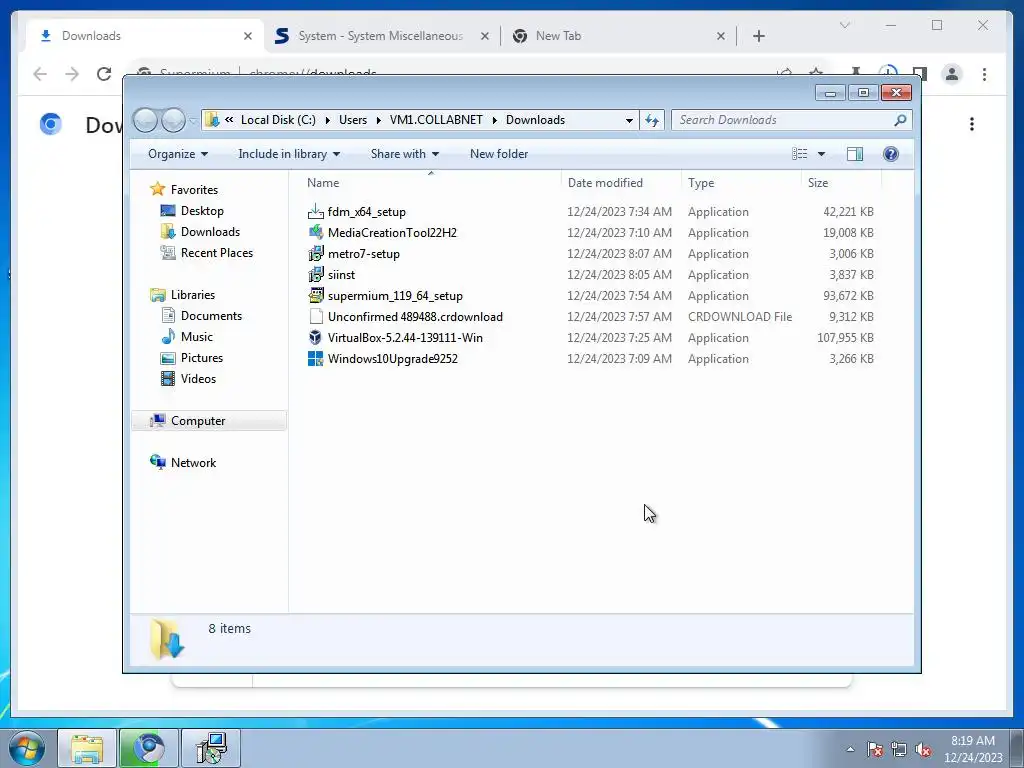
Task: Open the browser tab search chevron
Action: (844, 25)
